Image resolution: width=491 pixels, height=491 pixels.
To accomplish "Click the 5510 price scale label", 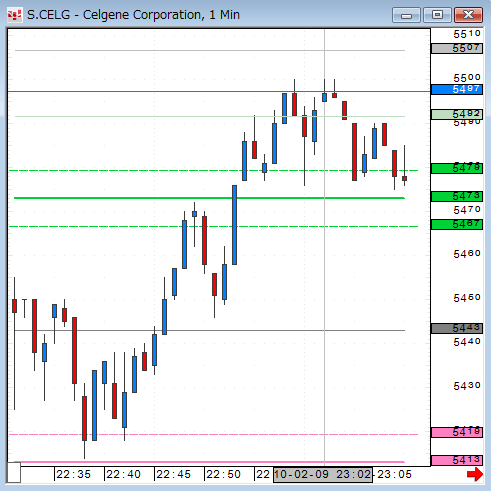I will pyautogui.click(x=467, y=34).
